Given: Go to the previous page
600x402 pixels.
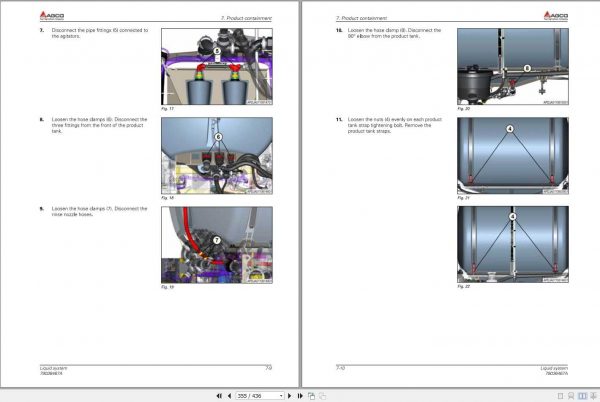Looking at the screenshot, I should [x=229, y=396].
